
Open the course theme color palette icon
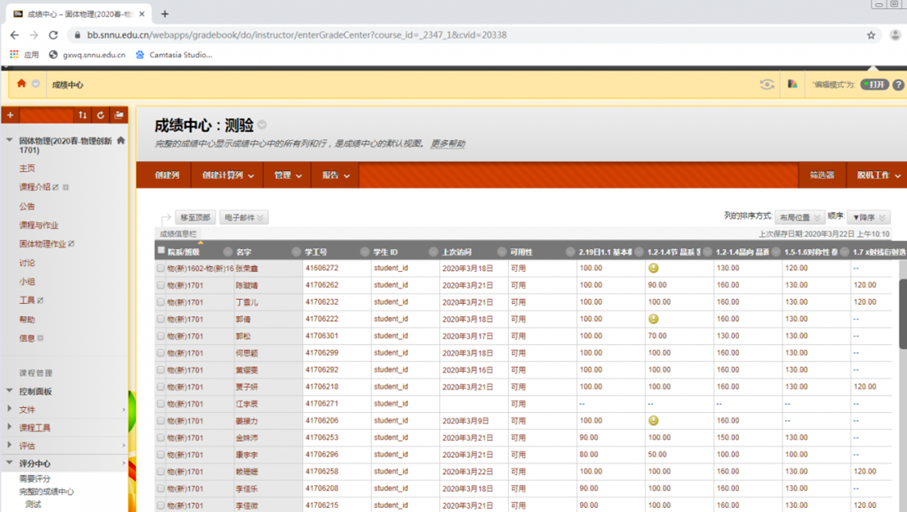(792, 84)
